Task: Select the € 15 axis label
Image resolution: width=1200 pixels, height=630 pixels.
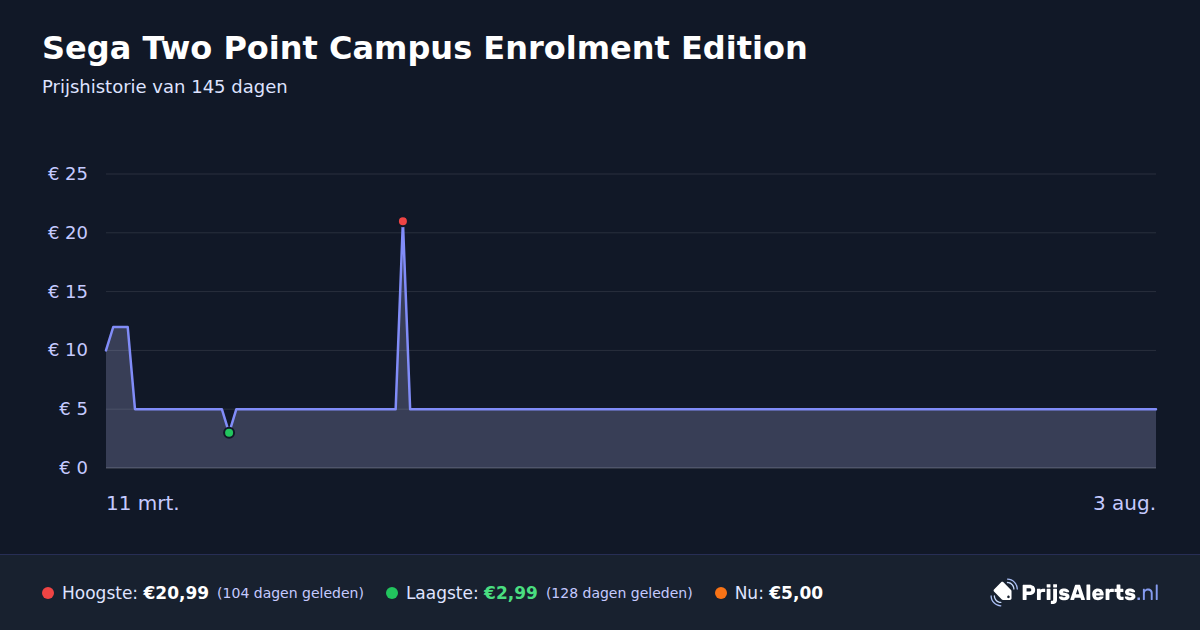Action: coord(68,292)
